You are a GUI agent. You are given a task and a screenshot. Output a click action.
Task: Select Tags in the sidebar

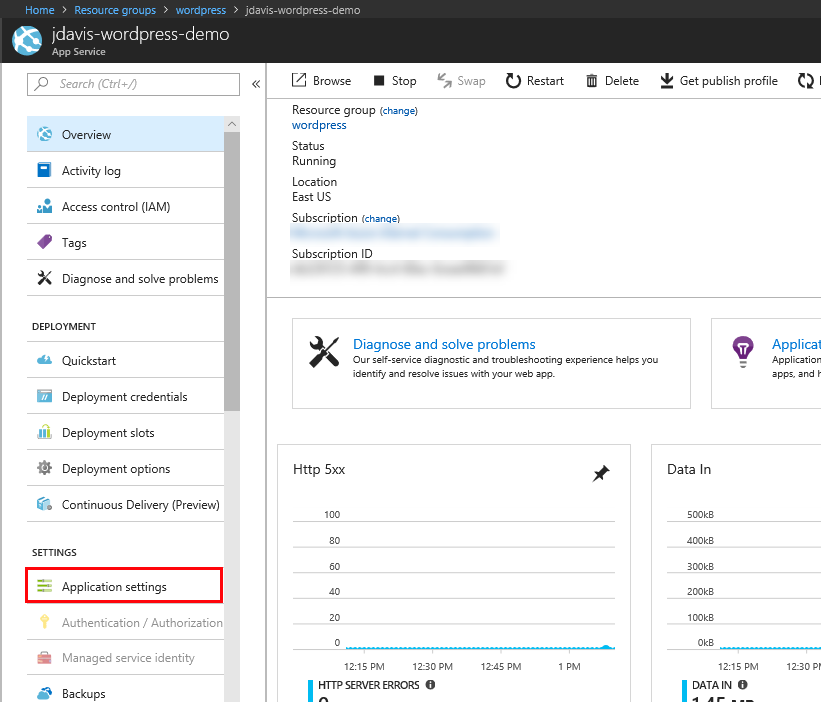coord(126,242)
